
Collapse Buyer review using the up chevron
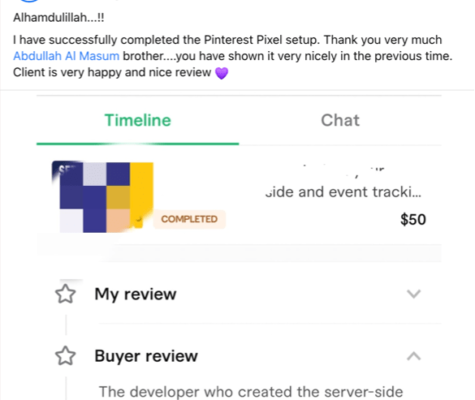tap(414, 356)
